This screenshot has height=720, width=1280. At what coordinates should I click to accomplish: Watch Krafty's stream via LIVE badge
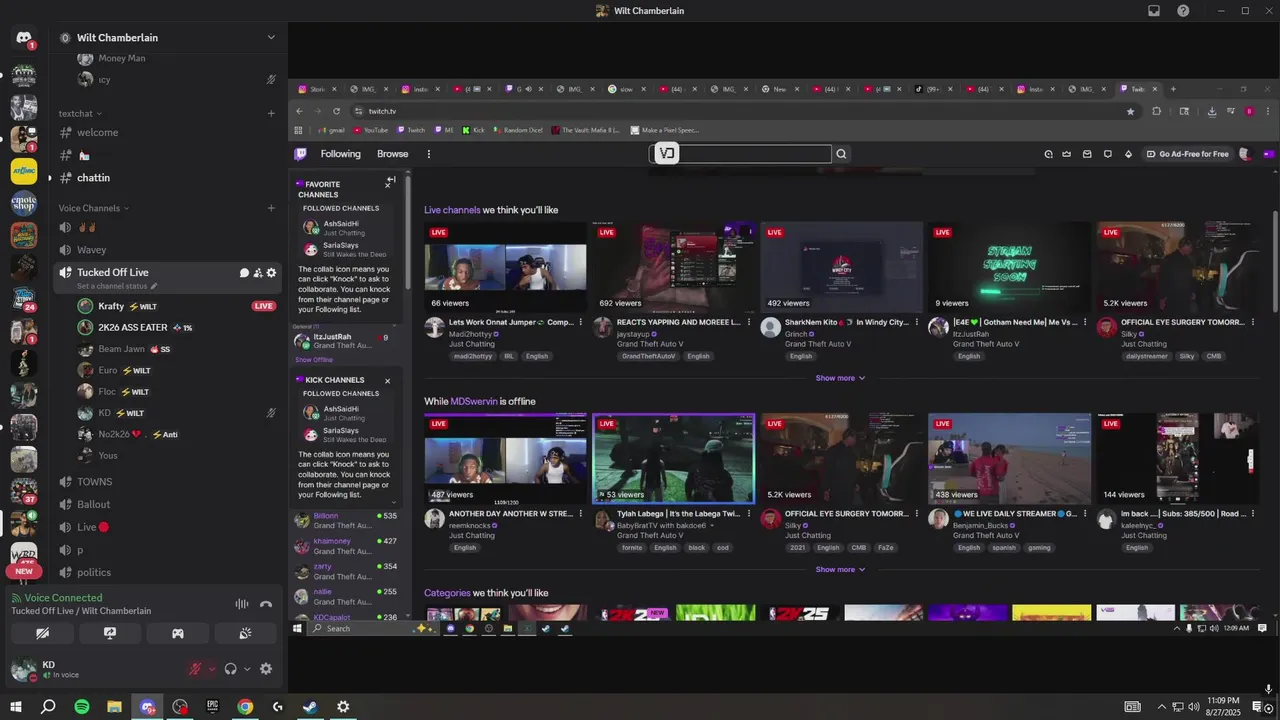(x=264, y=306)
